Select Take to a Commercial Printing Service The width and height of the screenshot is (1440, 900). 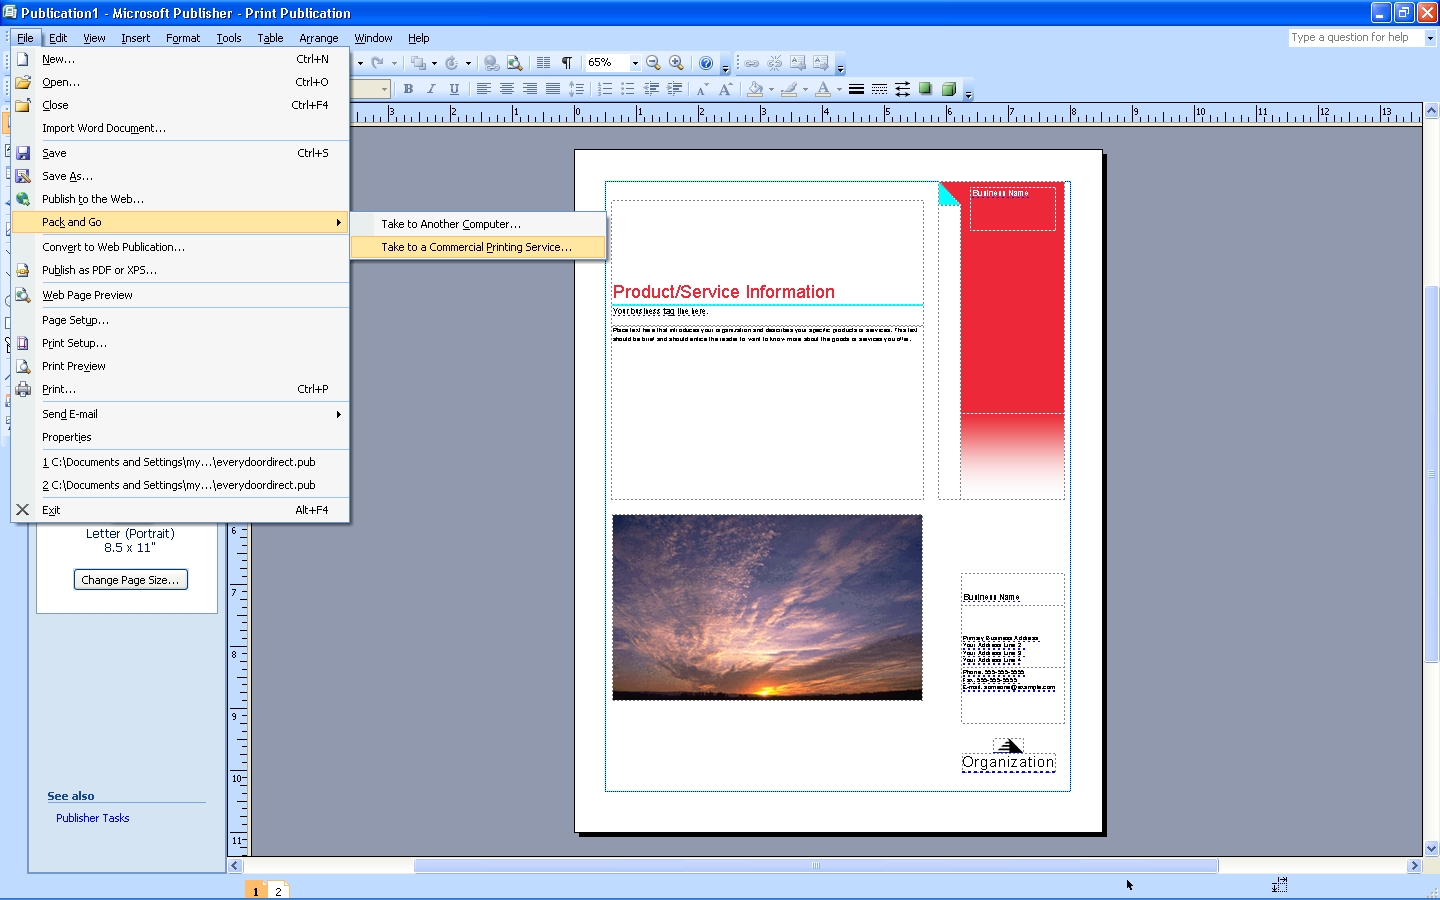(478, 247)
